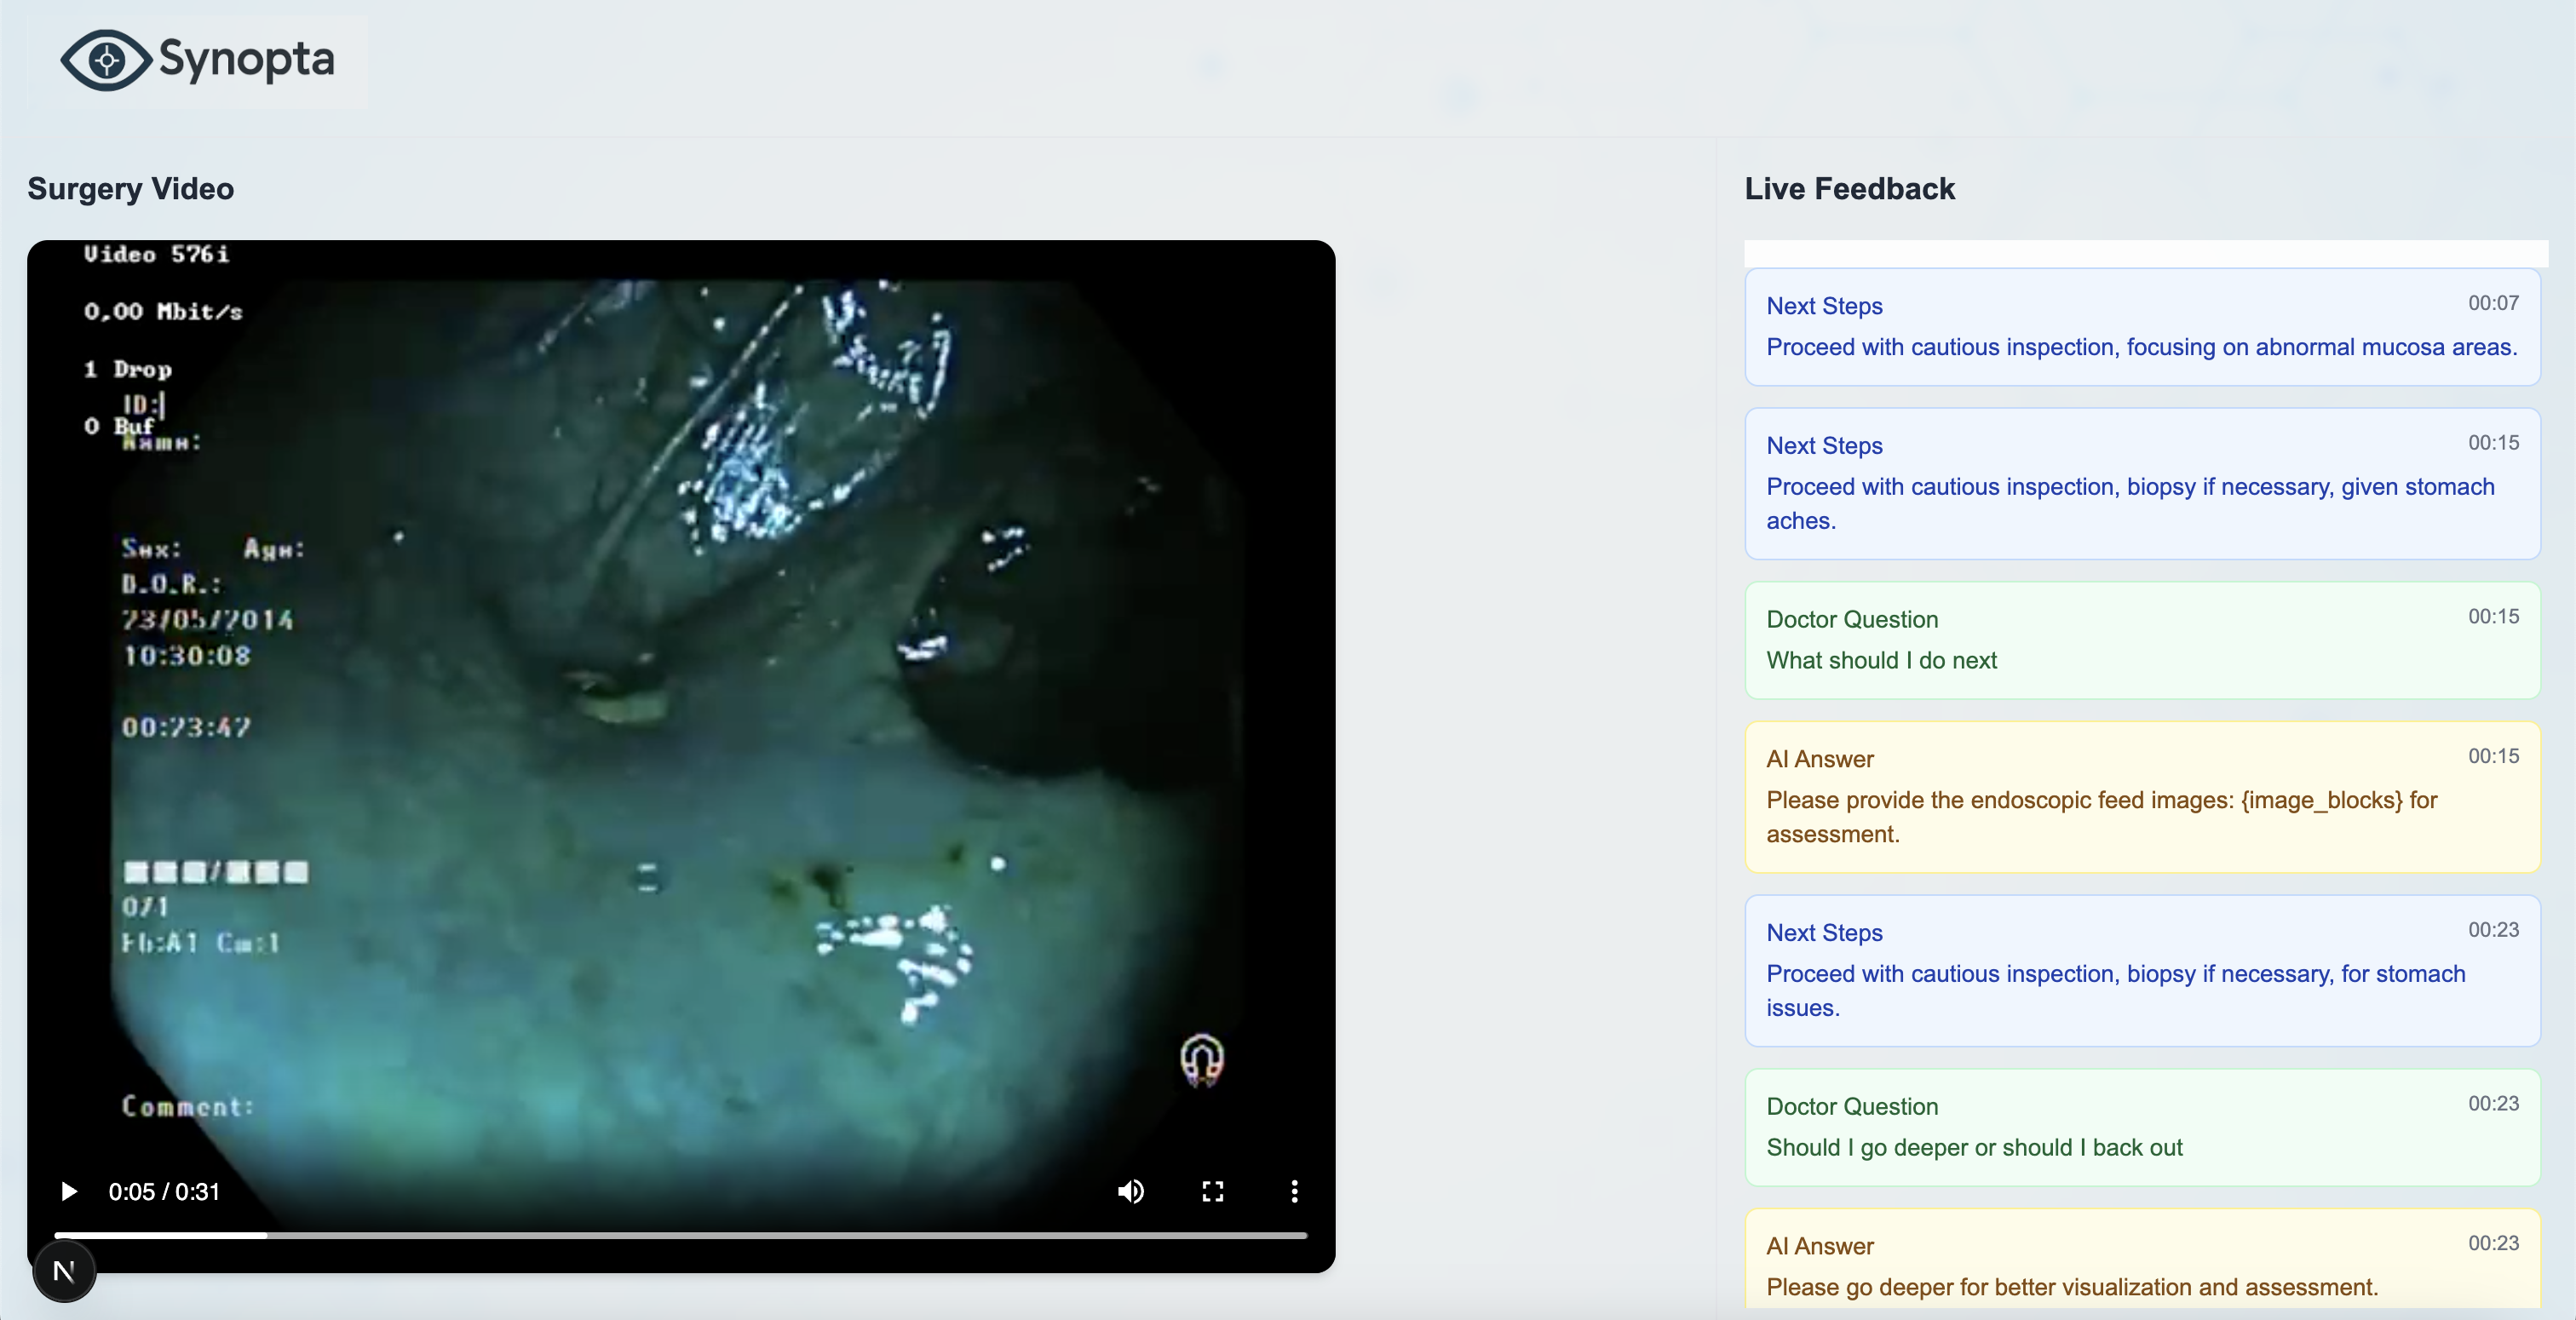Screen dimensions: 2576x1320
Task: Click the endoscopy video frame
Action: click(x=680, y=700)
